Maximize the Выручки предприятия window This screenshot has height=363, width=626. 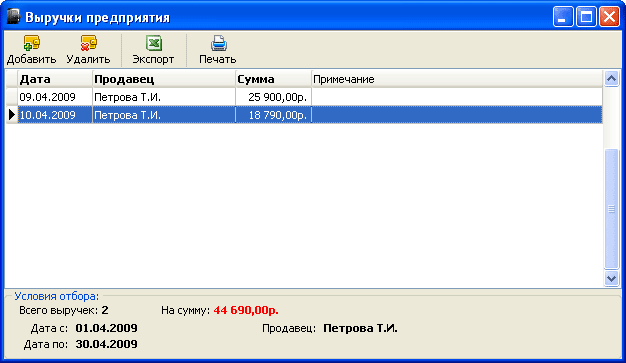(586, 17)
